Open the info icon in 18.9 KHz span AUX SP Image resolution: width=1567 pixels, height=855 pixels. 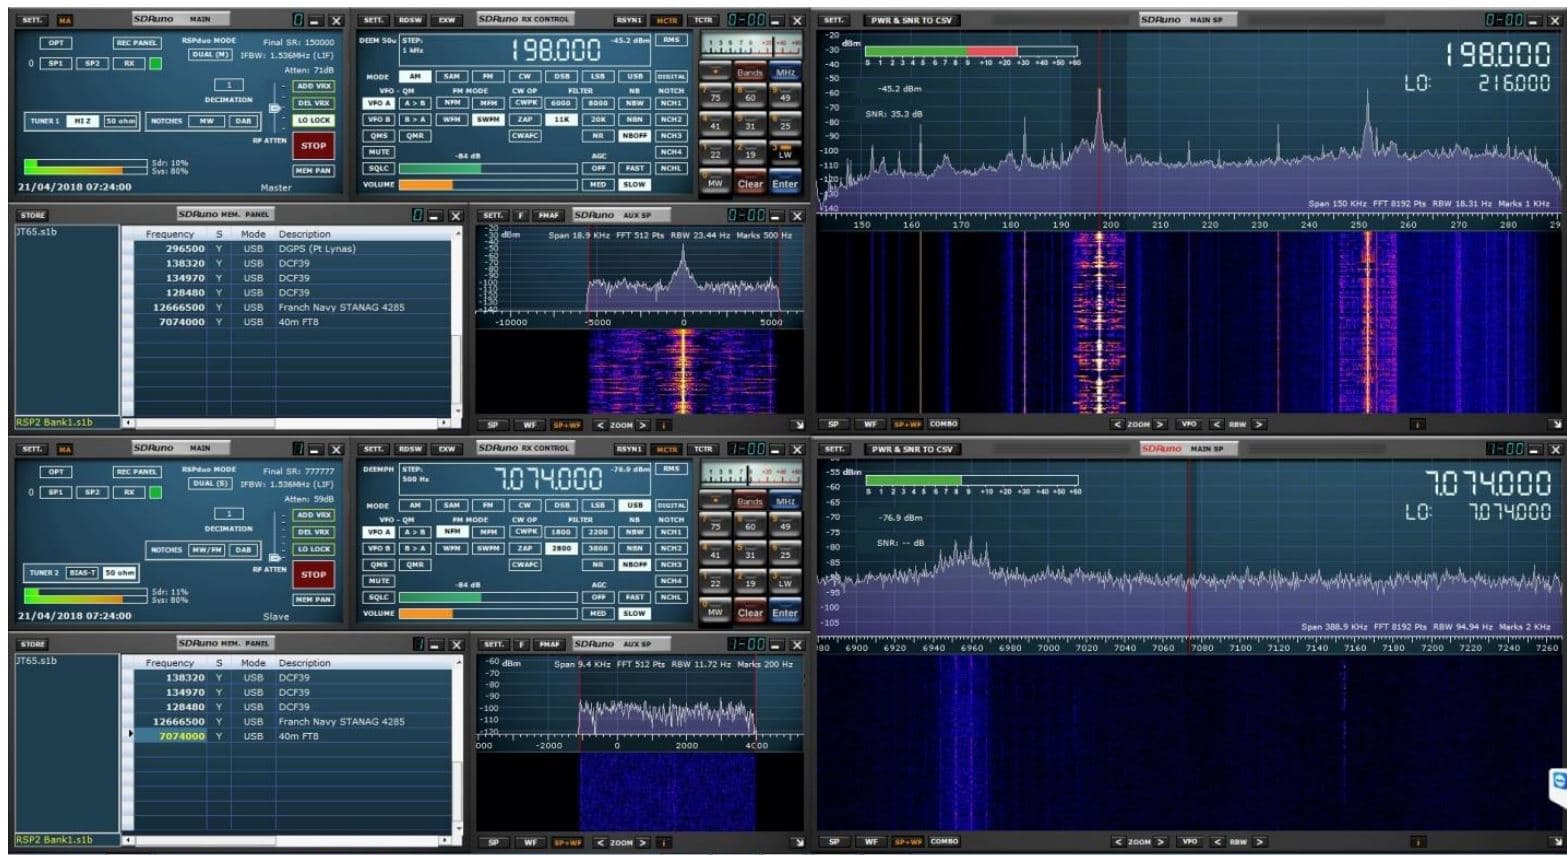pos(663,425)
